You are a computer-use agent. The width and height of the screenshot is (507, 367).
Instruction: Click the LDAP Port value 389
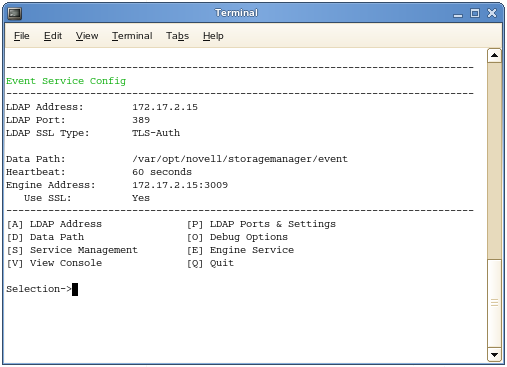point(141,120)
